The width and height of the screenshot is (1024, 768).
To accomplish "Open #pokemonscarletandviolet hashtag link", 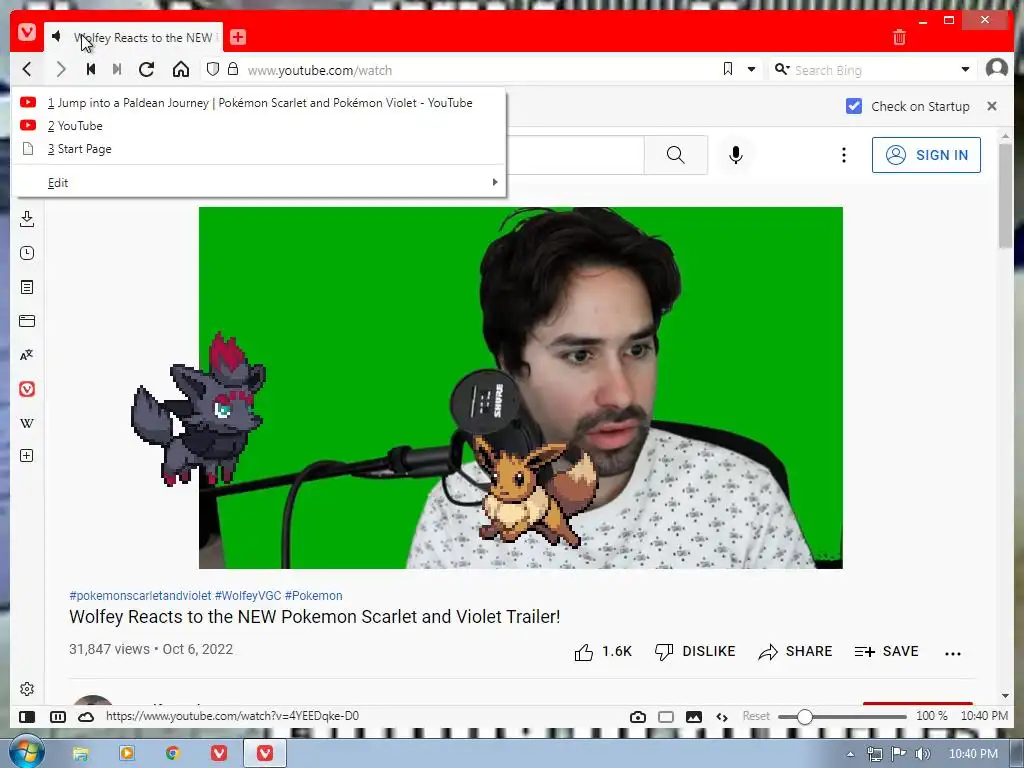I will (140, 596).
